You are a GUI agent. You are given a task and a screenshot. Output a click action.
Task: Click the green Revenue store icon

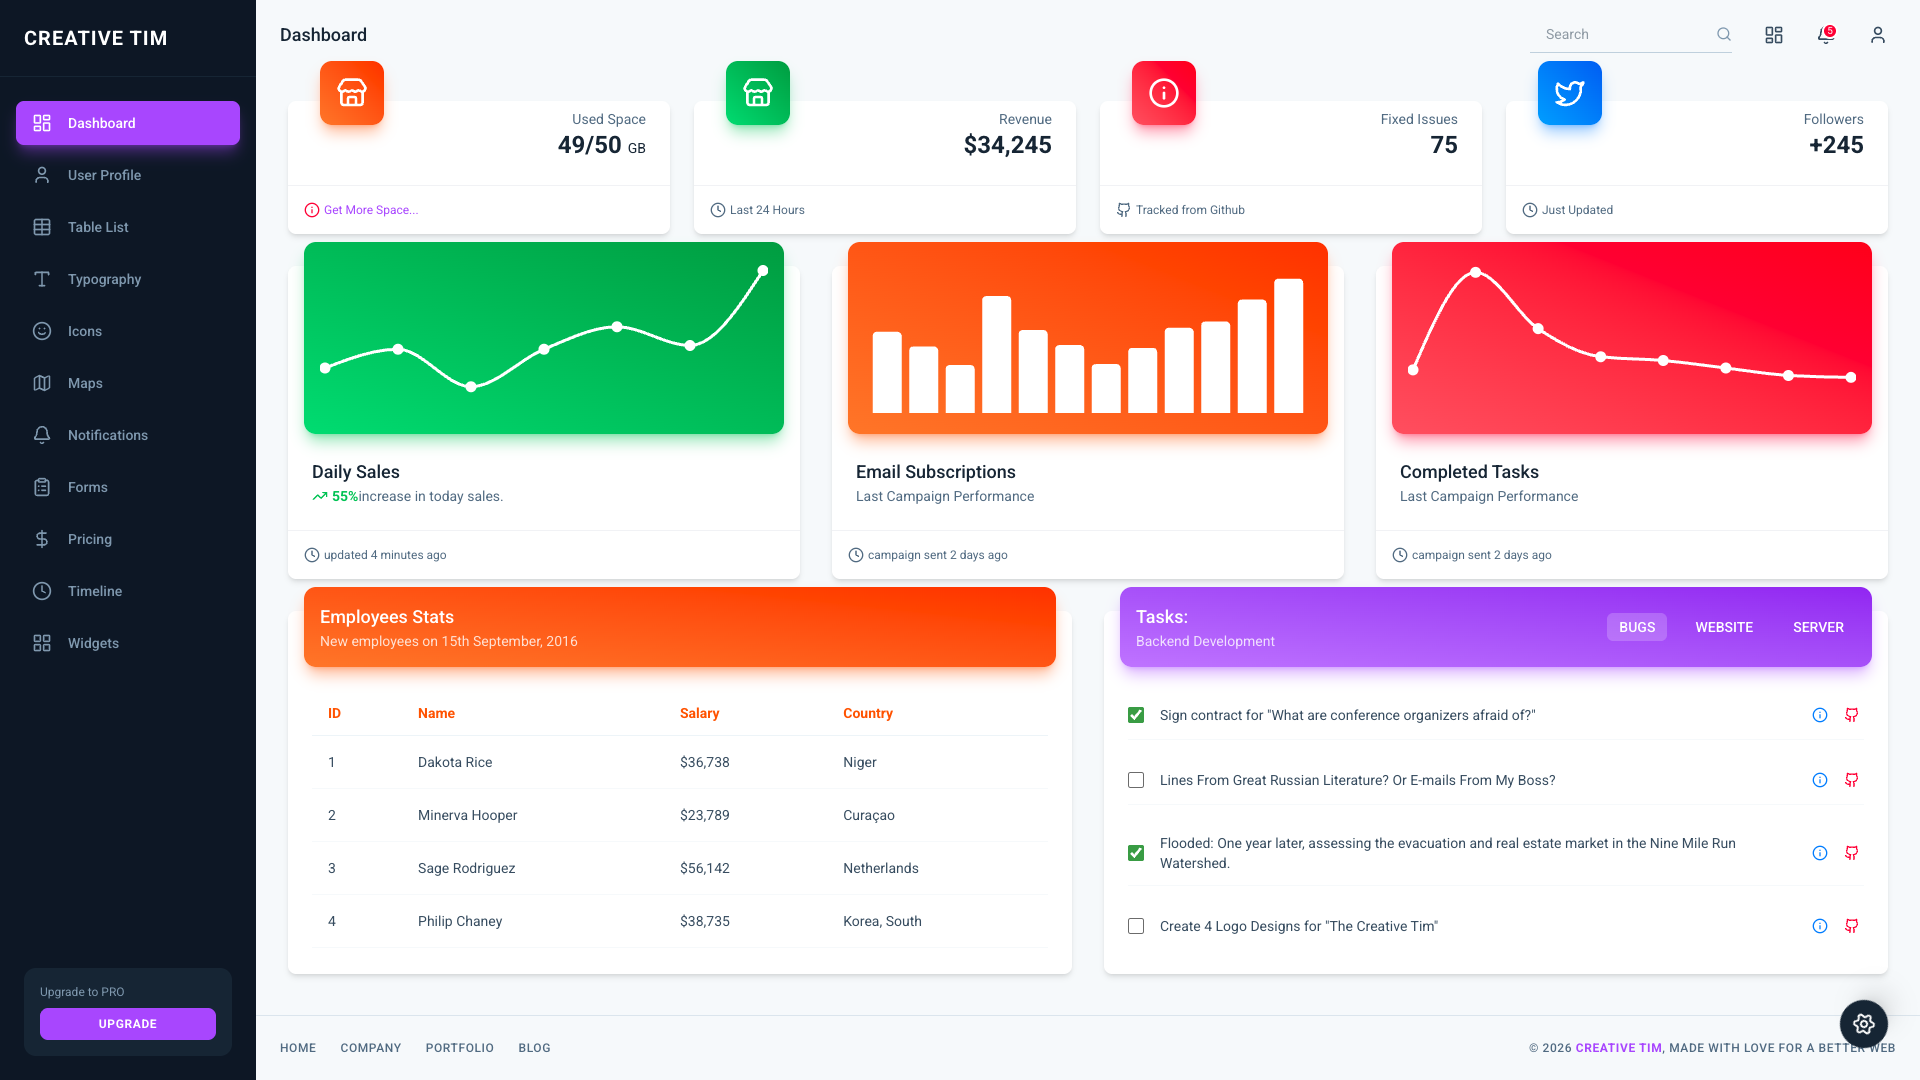point(757,93)
